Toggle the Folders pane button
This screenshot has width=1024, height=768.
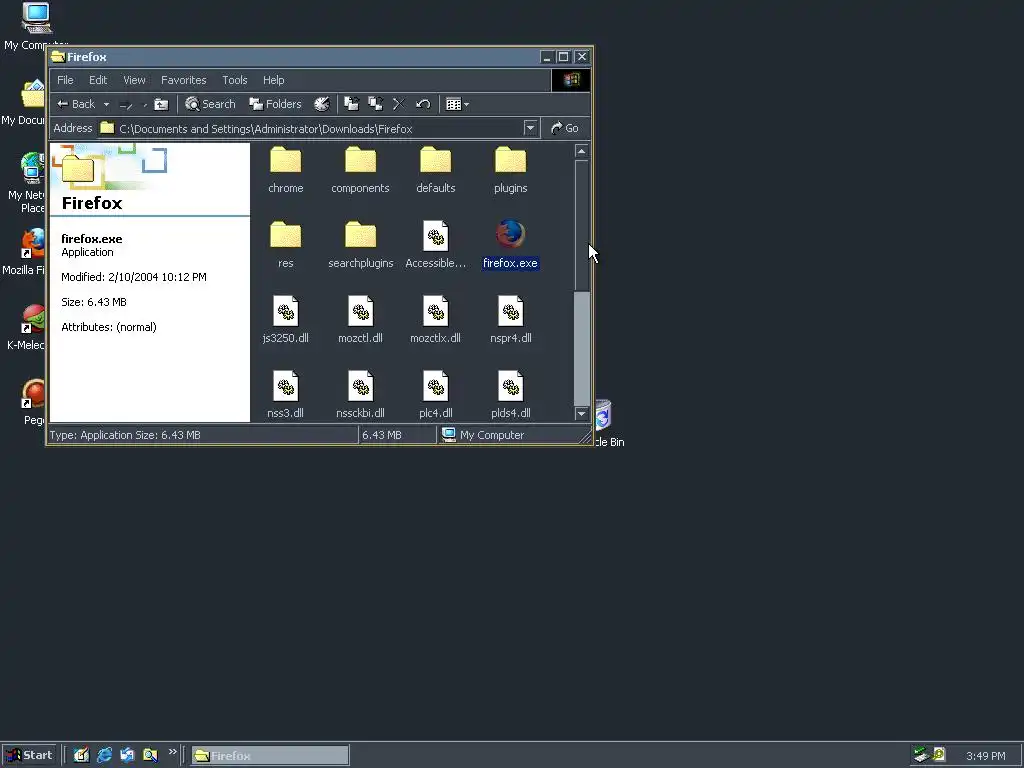click(x=276, y=104)
